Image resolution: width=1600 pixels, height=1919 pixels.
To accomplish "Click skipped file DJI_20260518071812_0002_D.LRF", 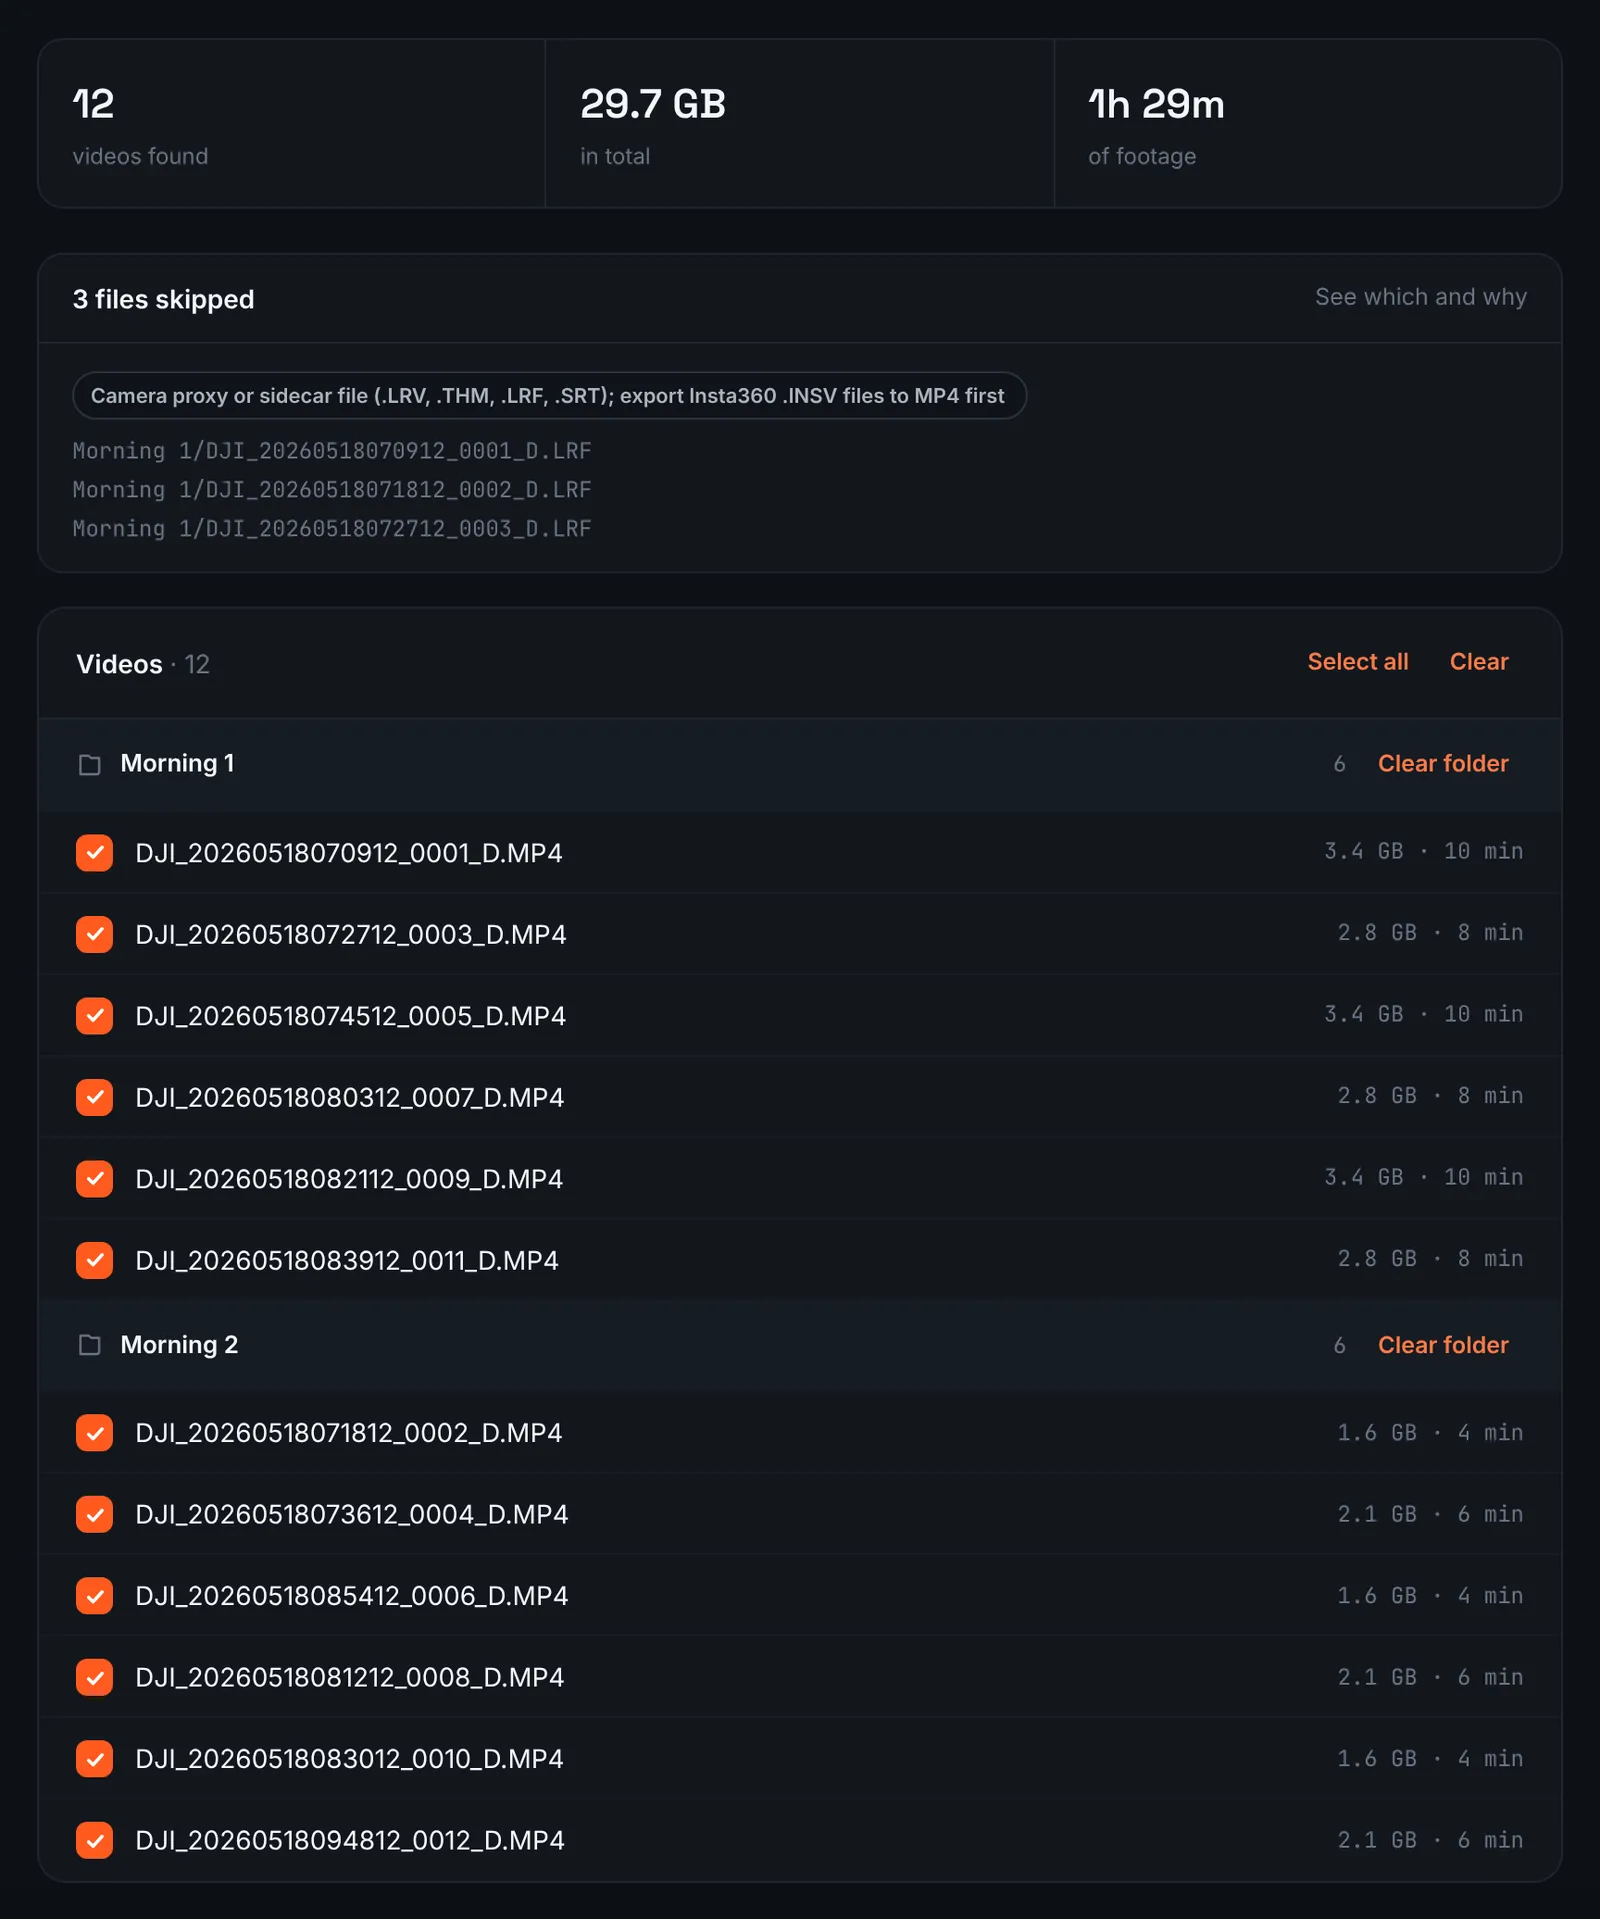I will (x=332, y=490).
